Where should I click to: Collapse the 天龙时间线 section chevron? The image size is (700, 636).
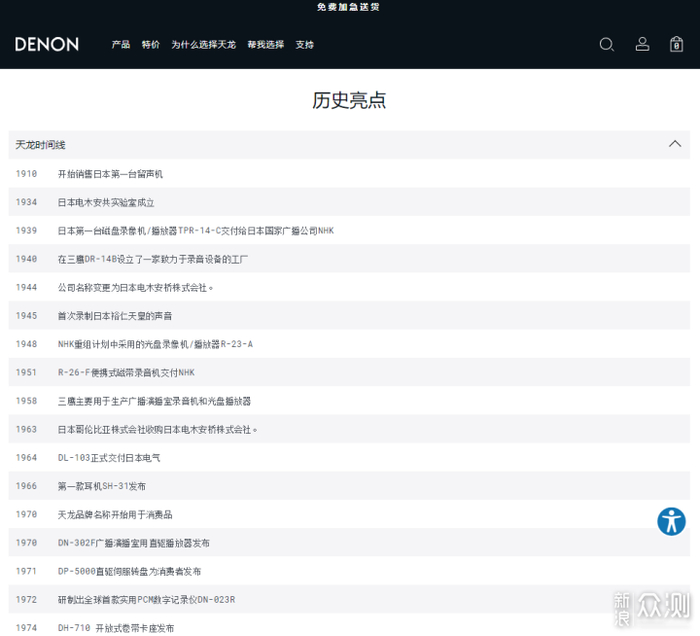pos(675,144)
